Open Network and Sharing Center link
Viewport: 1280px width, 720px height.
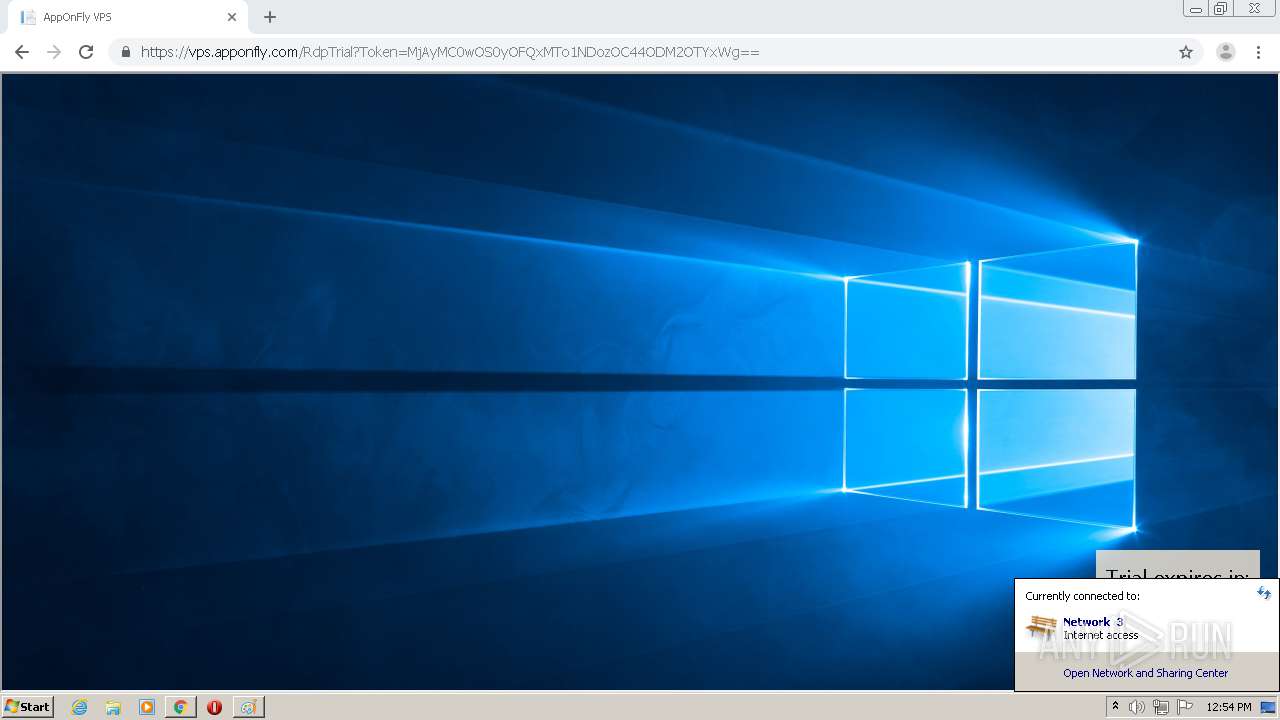click(1146, 673)
